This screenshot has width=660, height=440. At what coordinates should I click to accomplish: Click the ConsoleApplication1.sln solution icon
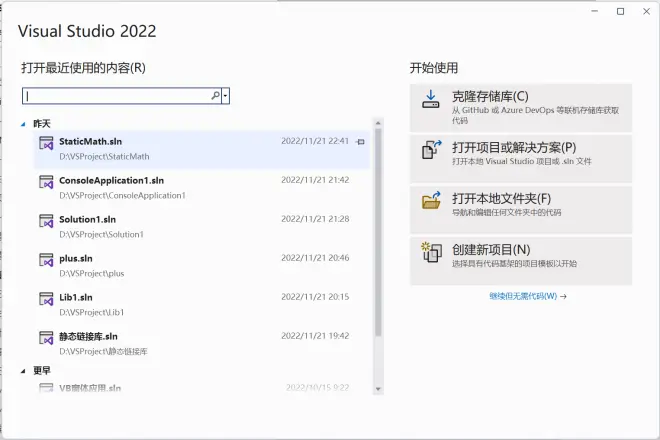pyautogui.click(x=46, y=182)
